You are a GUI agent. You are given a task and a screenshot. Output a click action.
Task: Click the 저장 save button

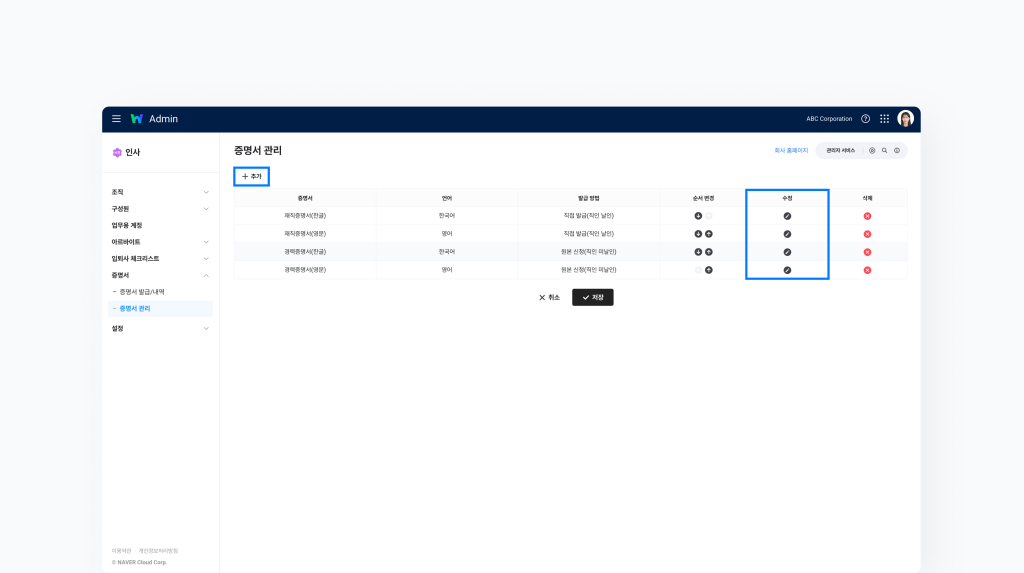pyautogui.click(x=592, y=297)
